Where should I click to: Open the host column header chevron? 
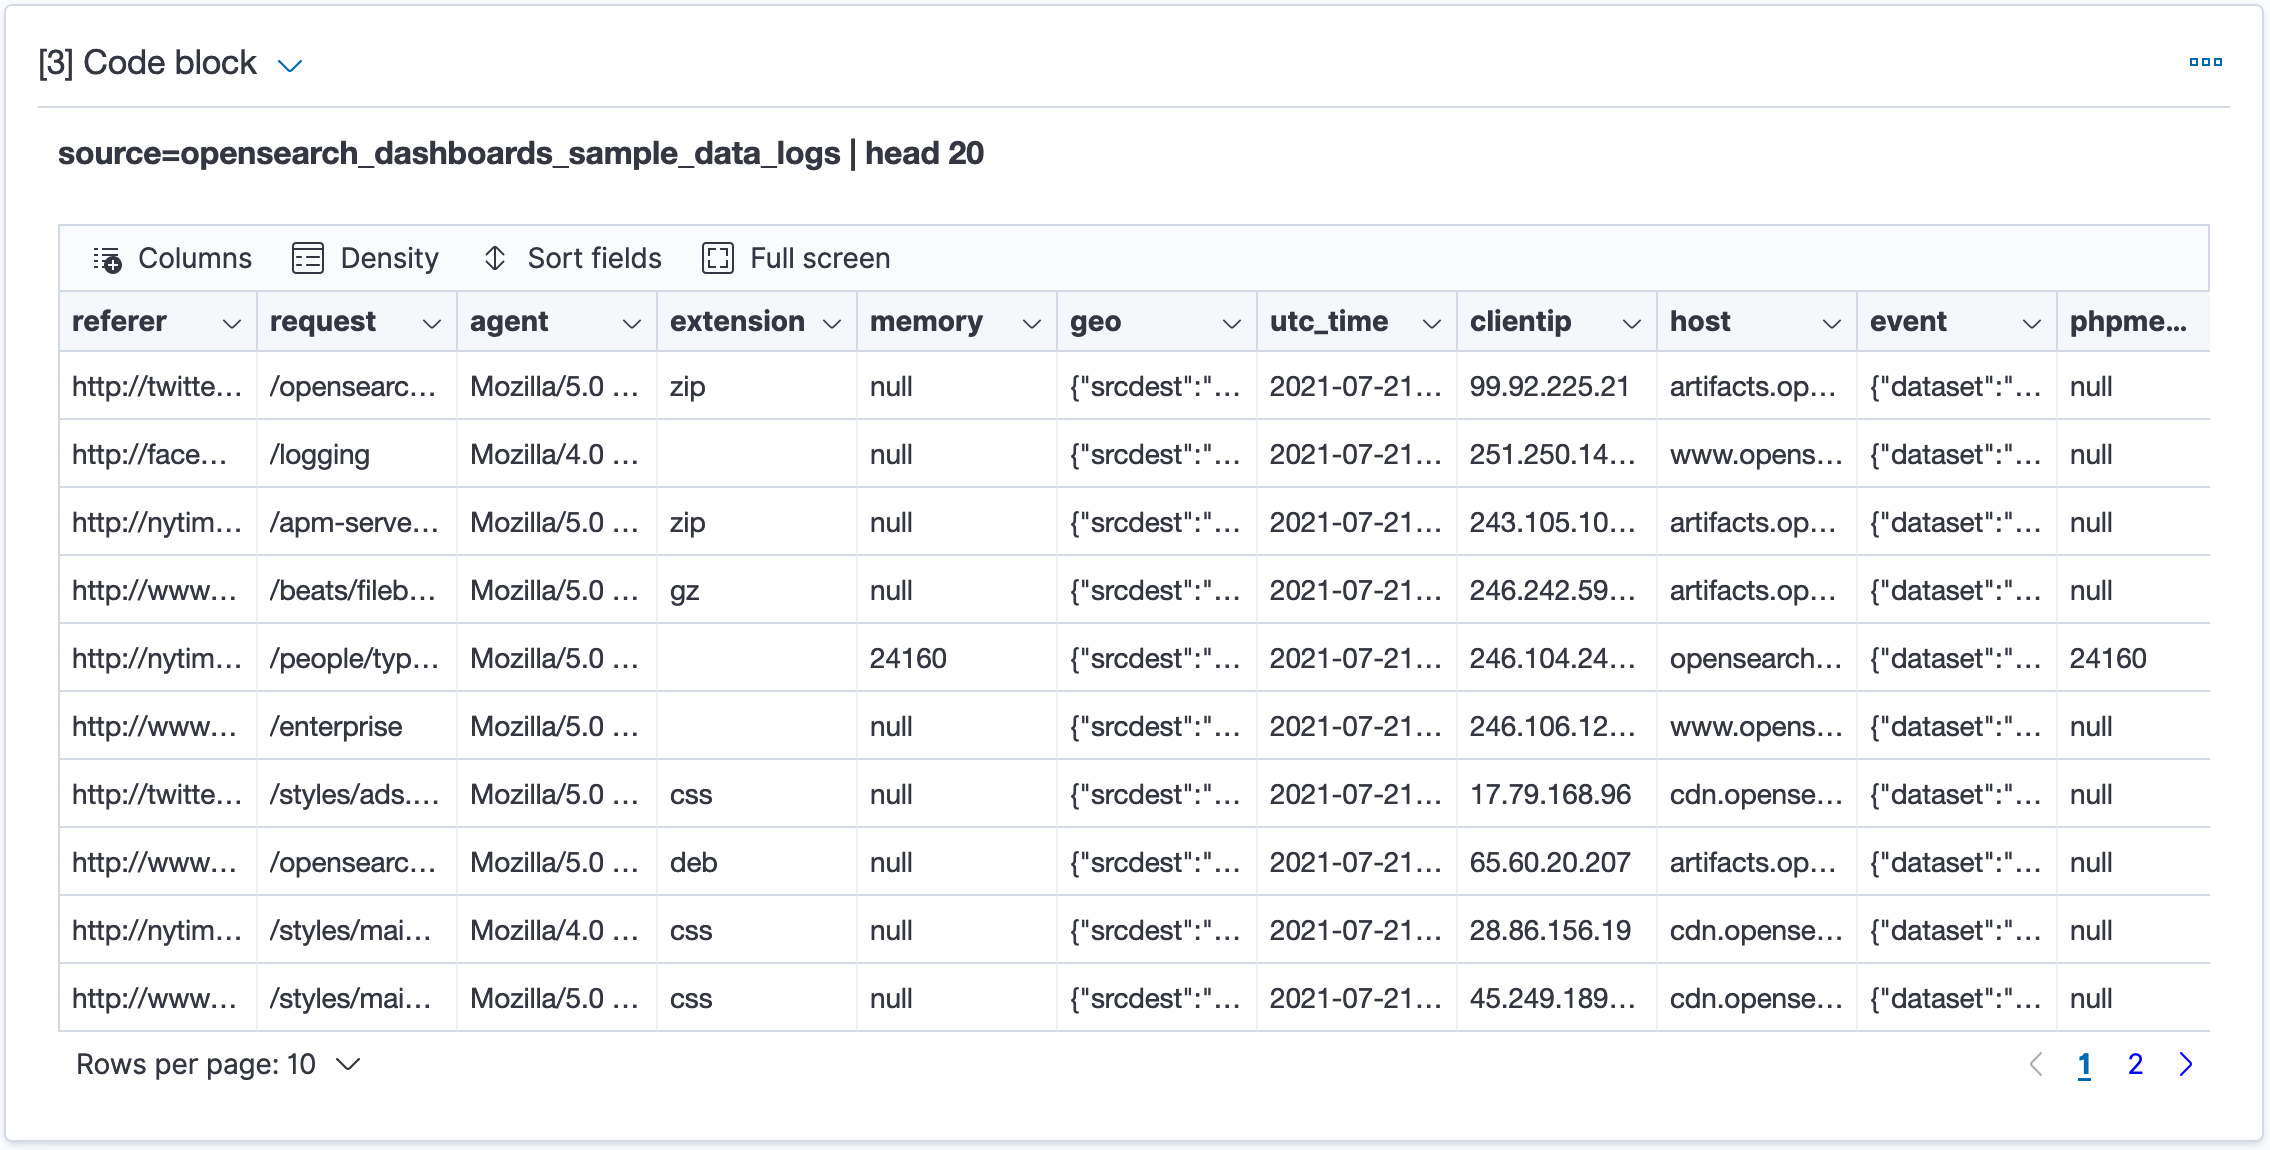1832,323
